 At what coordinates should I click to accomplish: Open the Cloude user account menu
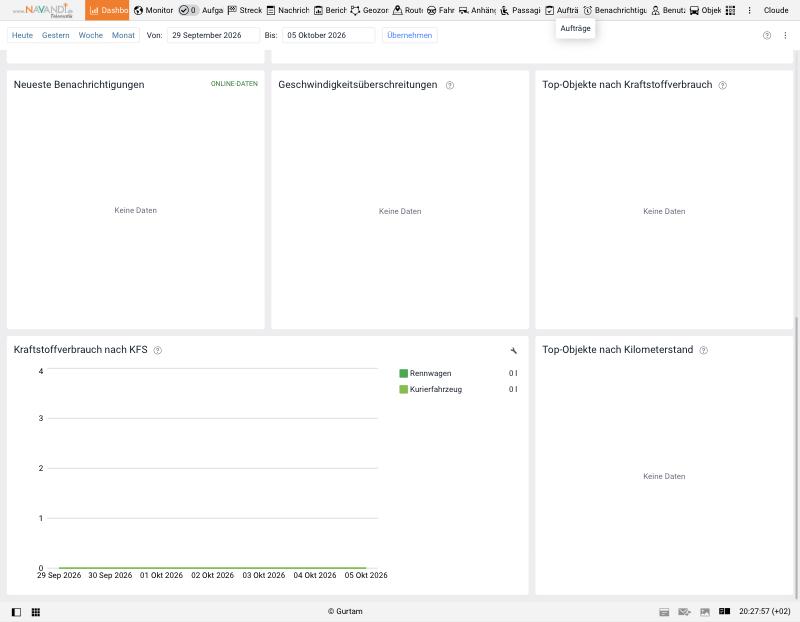tap(776, 10)
